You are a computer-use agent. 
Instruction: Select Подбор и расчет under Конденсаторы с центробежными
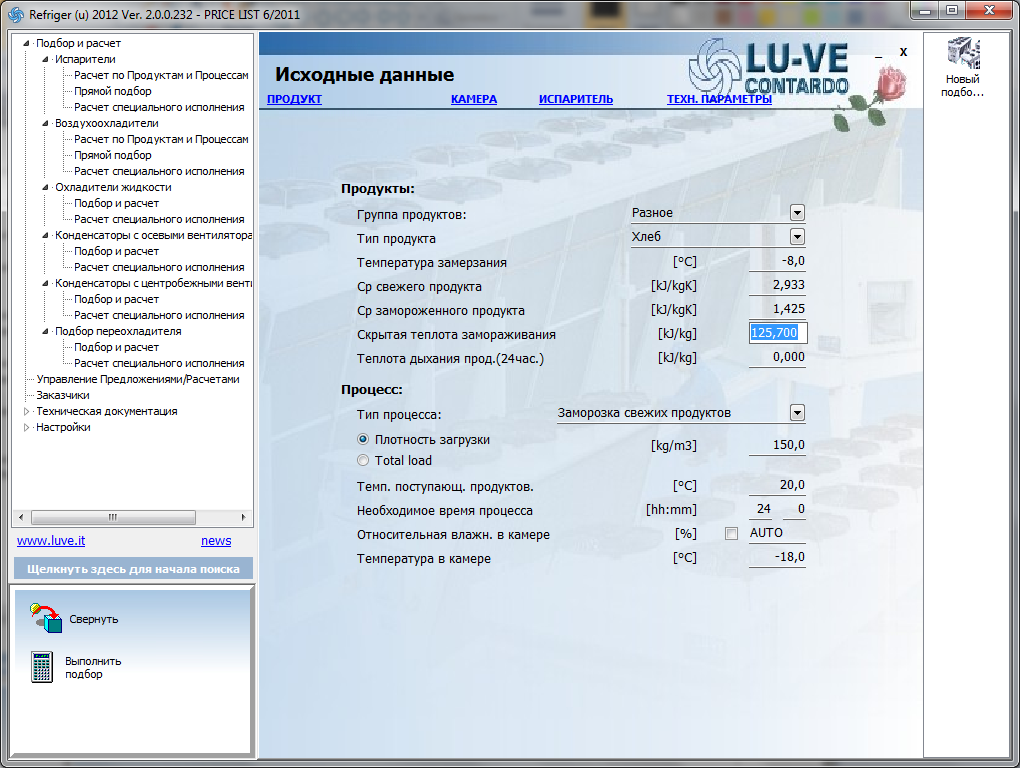116,300
